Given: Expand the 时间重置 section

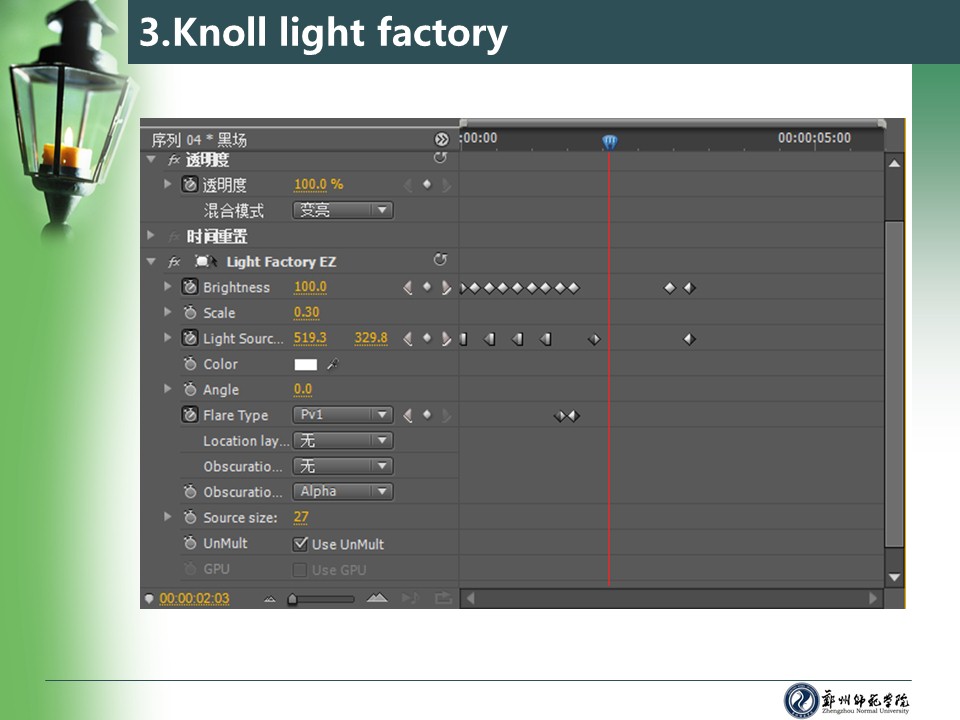Looking at the screenshot, I should click(x=151, y=235).
